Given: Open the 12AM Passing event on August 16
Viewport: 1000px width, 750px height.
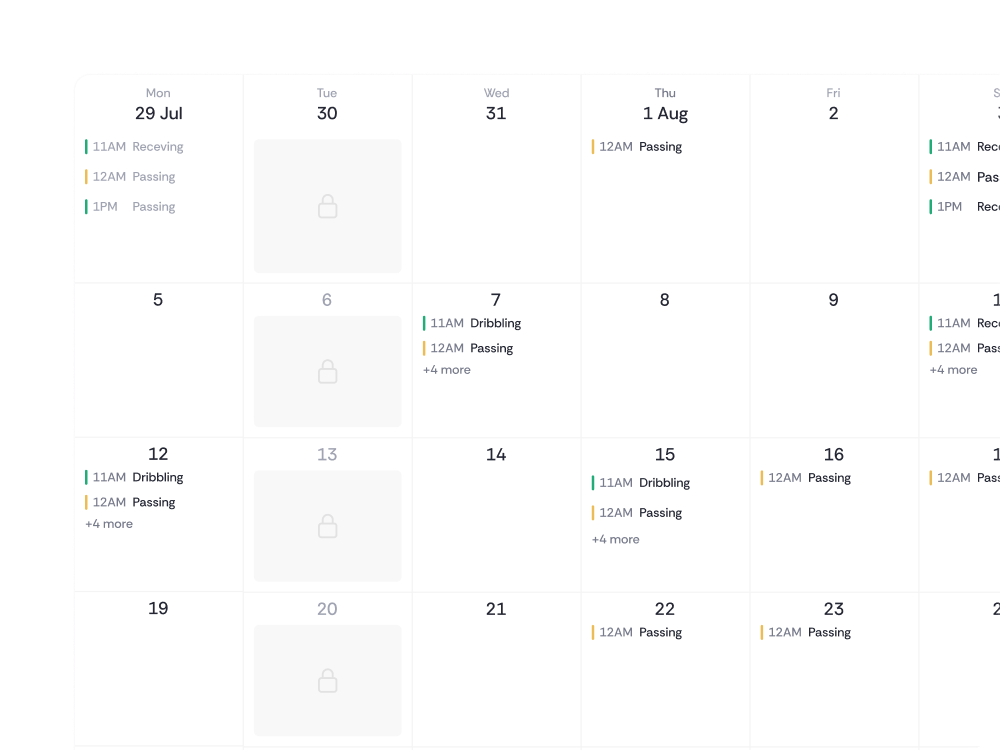Looking at the screenshot, I should click(811, 477).
